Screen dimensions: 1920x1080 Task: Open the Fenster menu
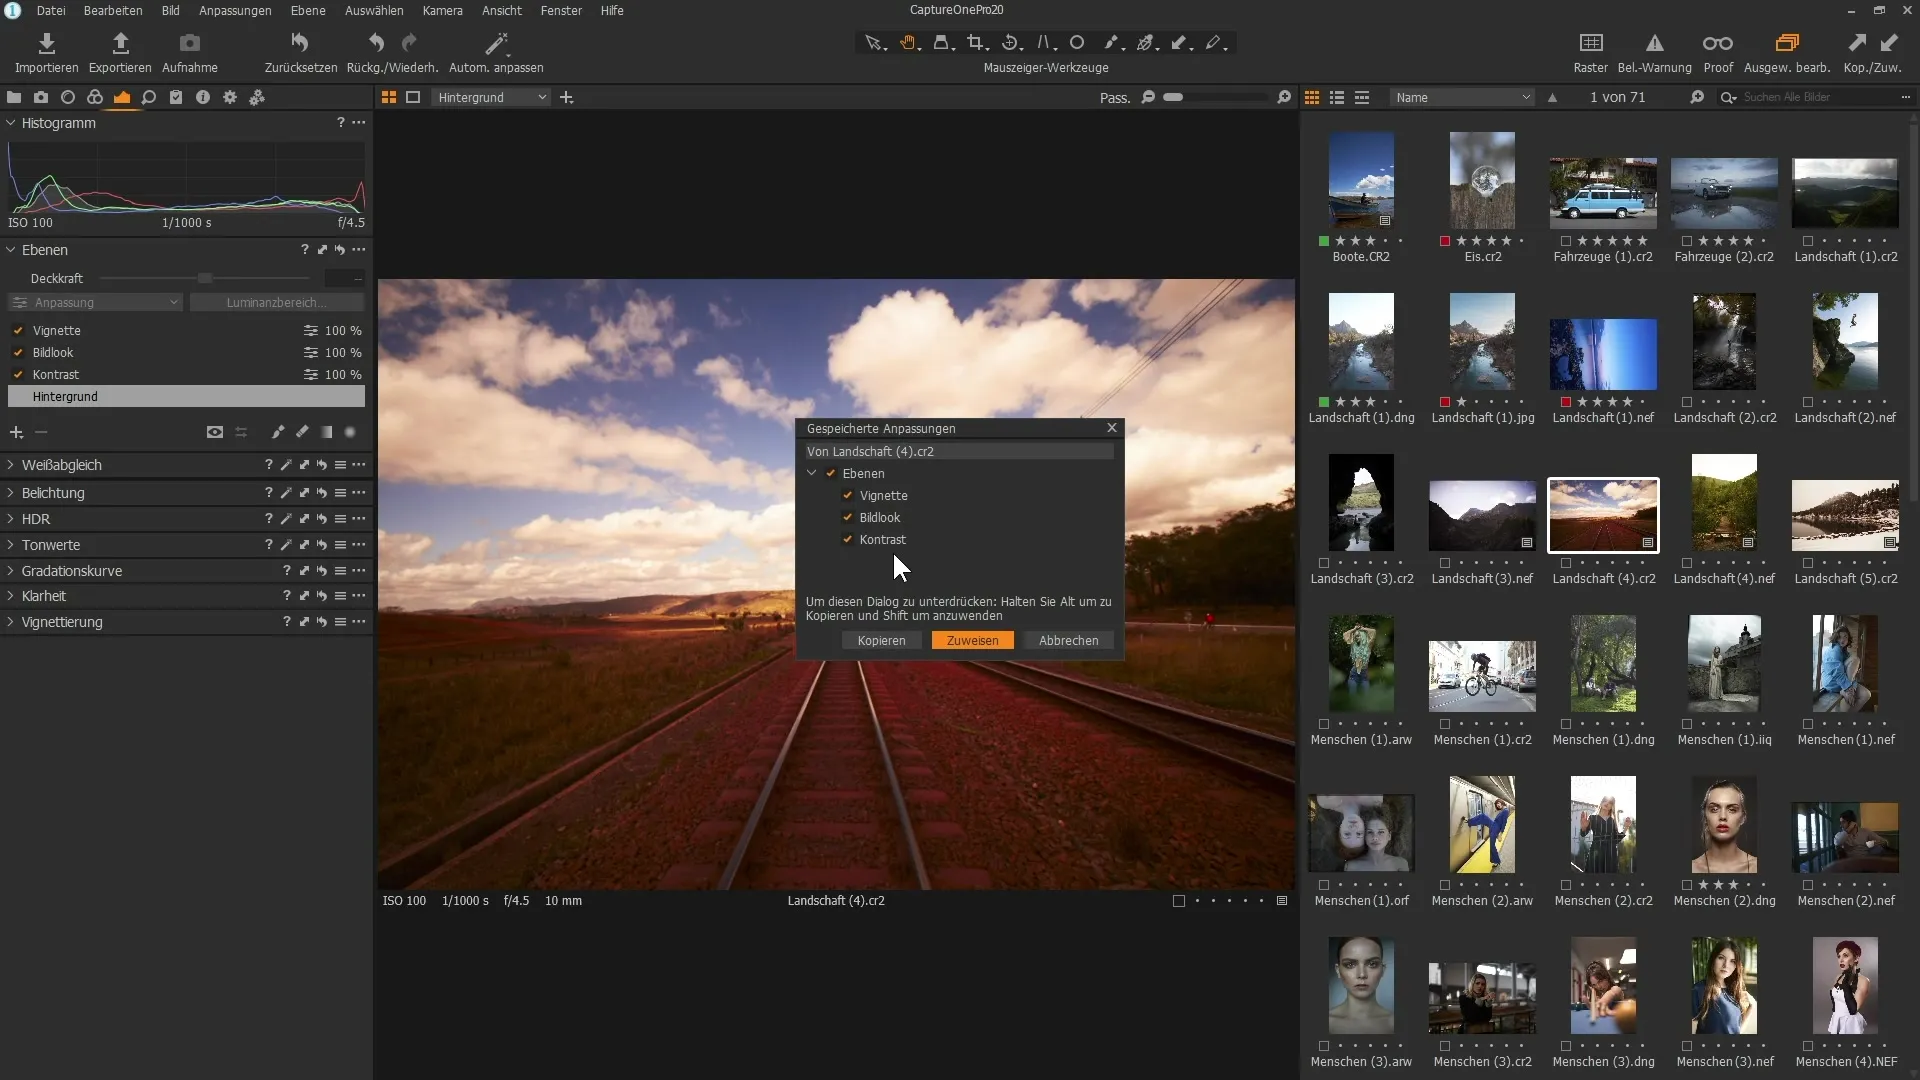tap(561, 10)
